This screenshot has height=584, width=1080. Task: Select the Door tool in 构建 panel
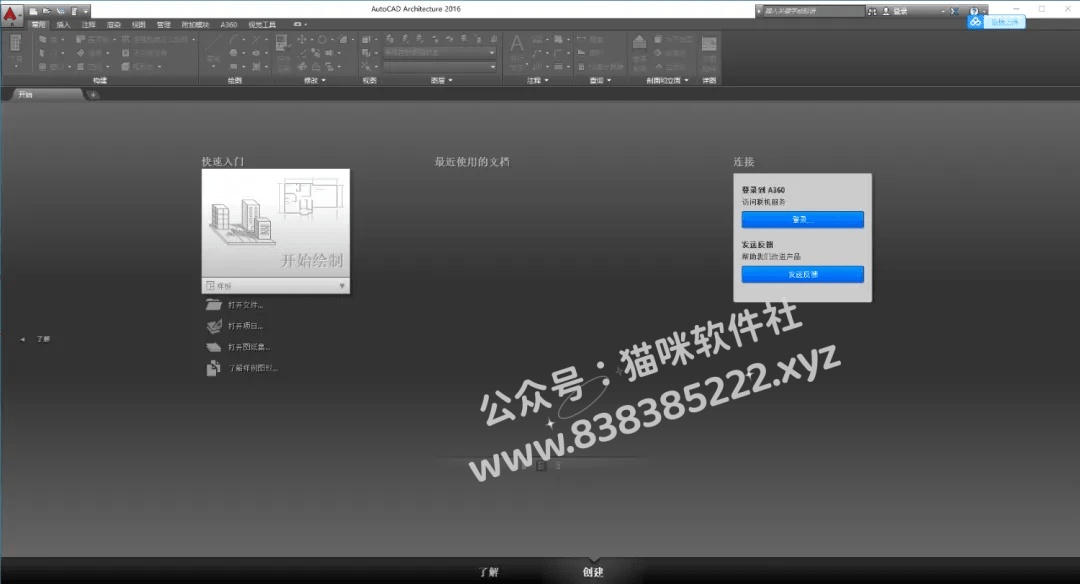click(x=43, y=53)
